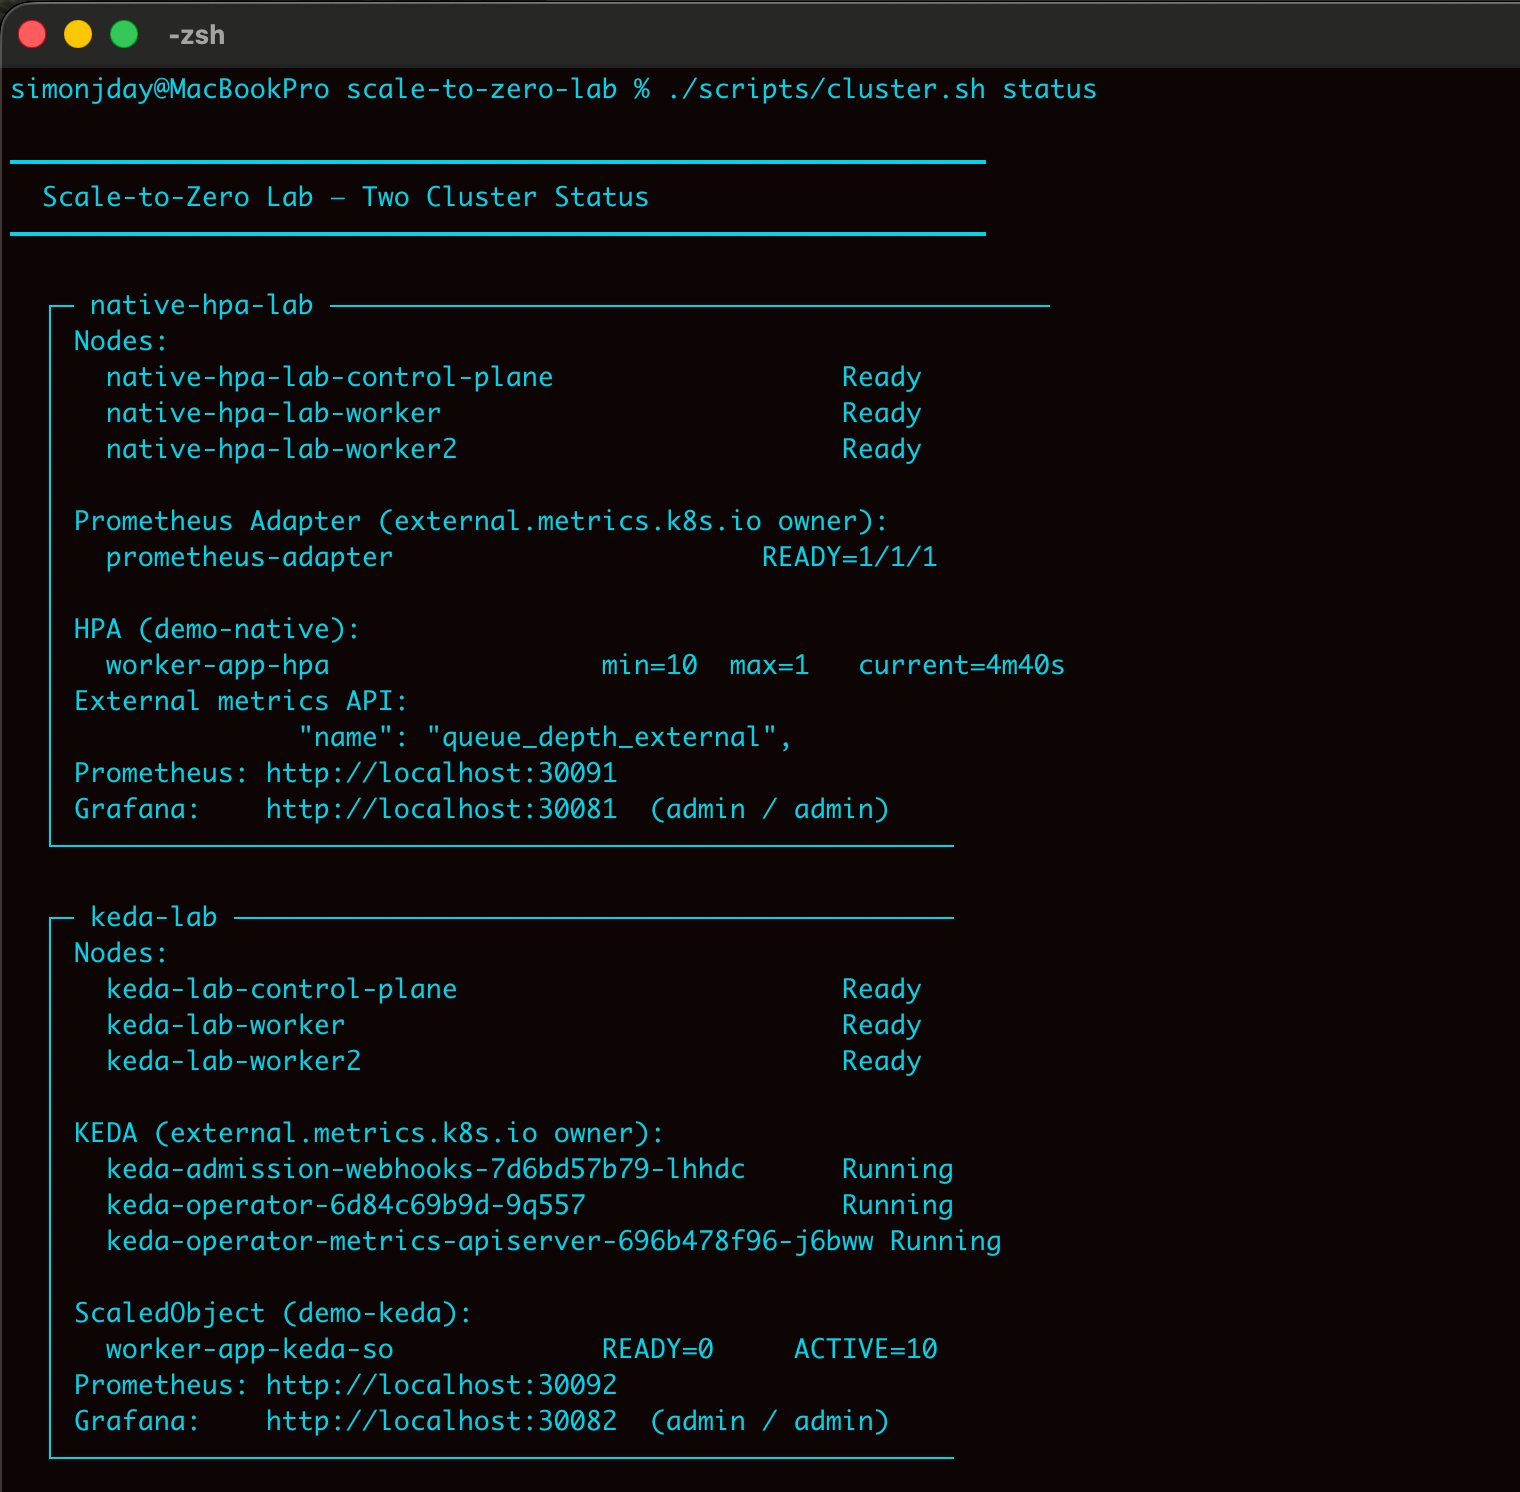Select keda-lab-worker2 node name
Screen dimensions: 1520x1492
234,1061
